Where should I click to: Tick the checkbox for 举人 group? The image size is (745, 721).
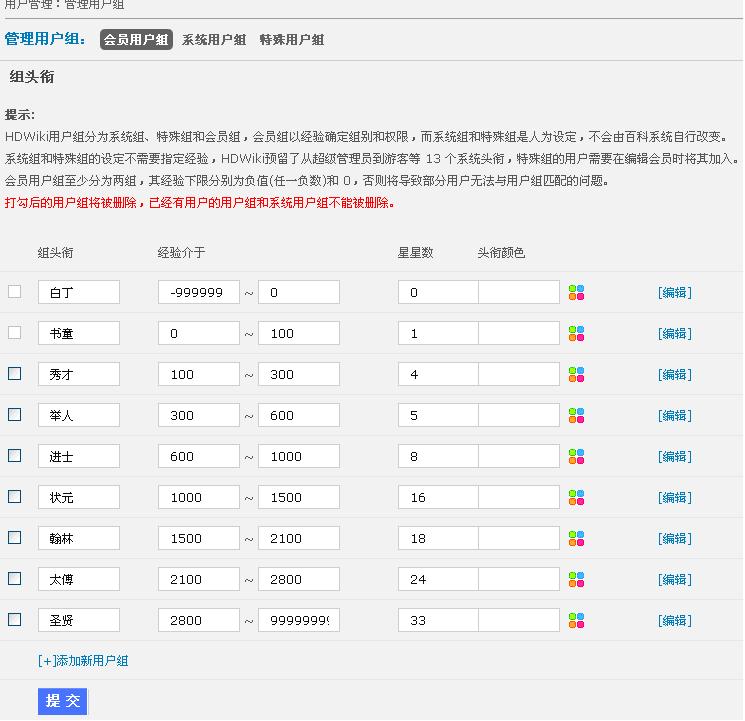pyautogui.click(x=15, y=414)
